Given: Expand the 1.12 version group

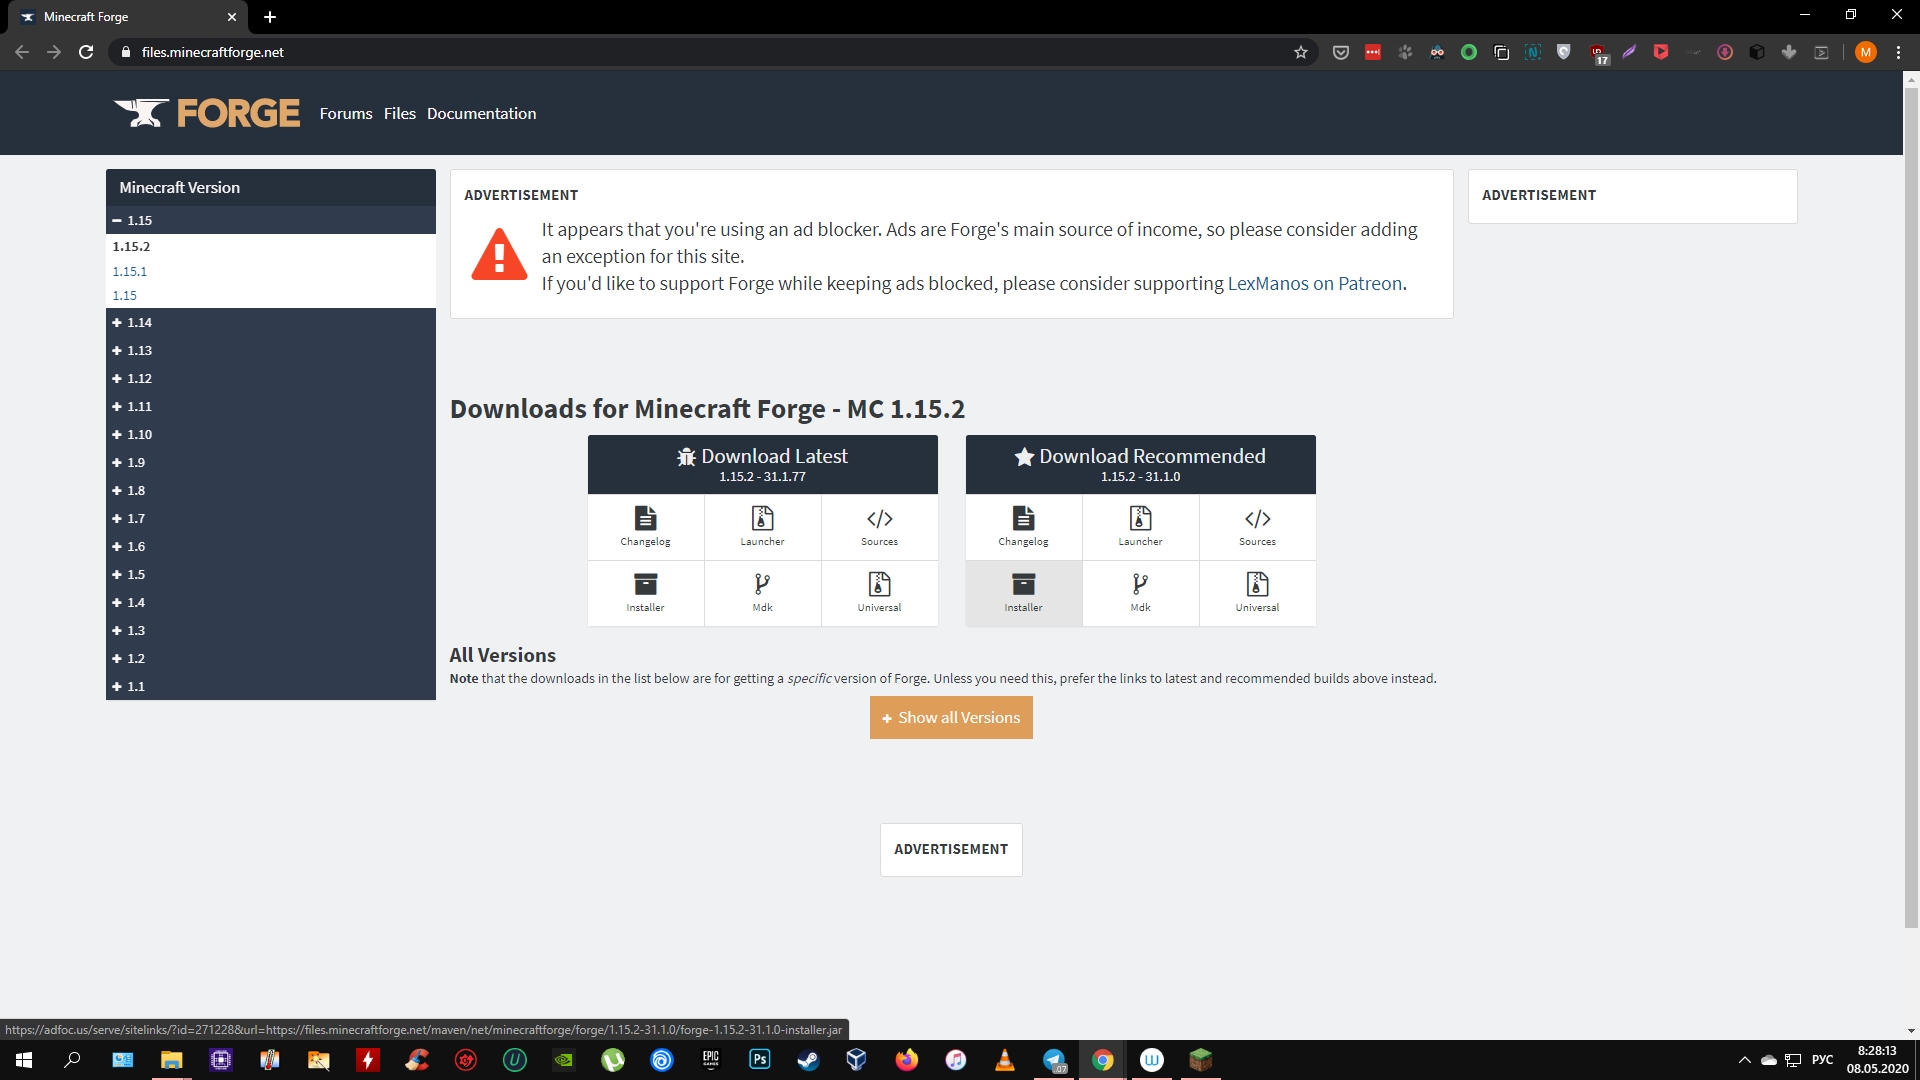Looking at the screenshot, I should [271, 378].
